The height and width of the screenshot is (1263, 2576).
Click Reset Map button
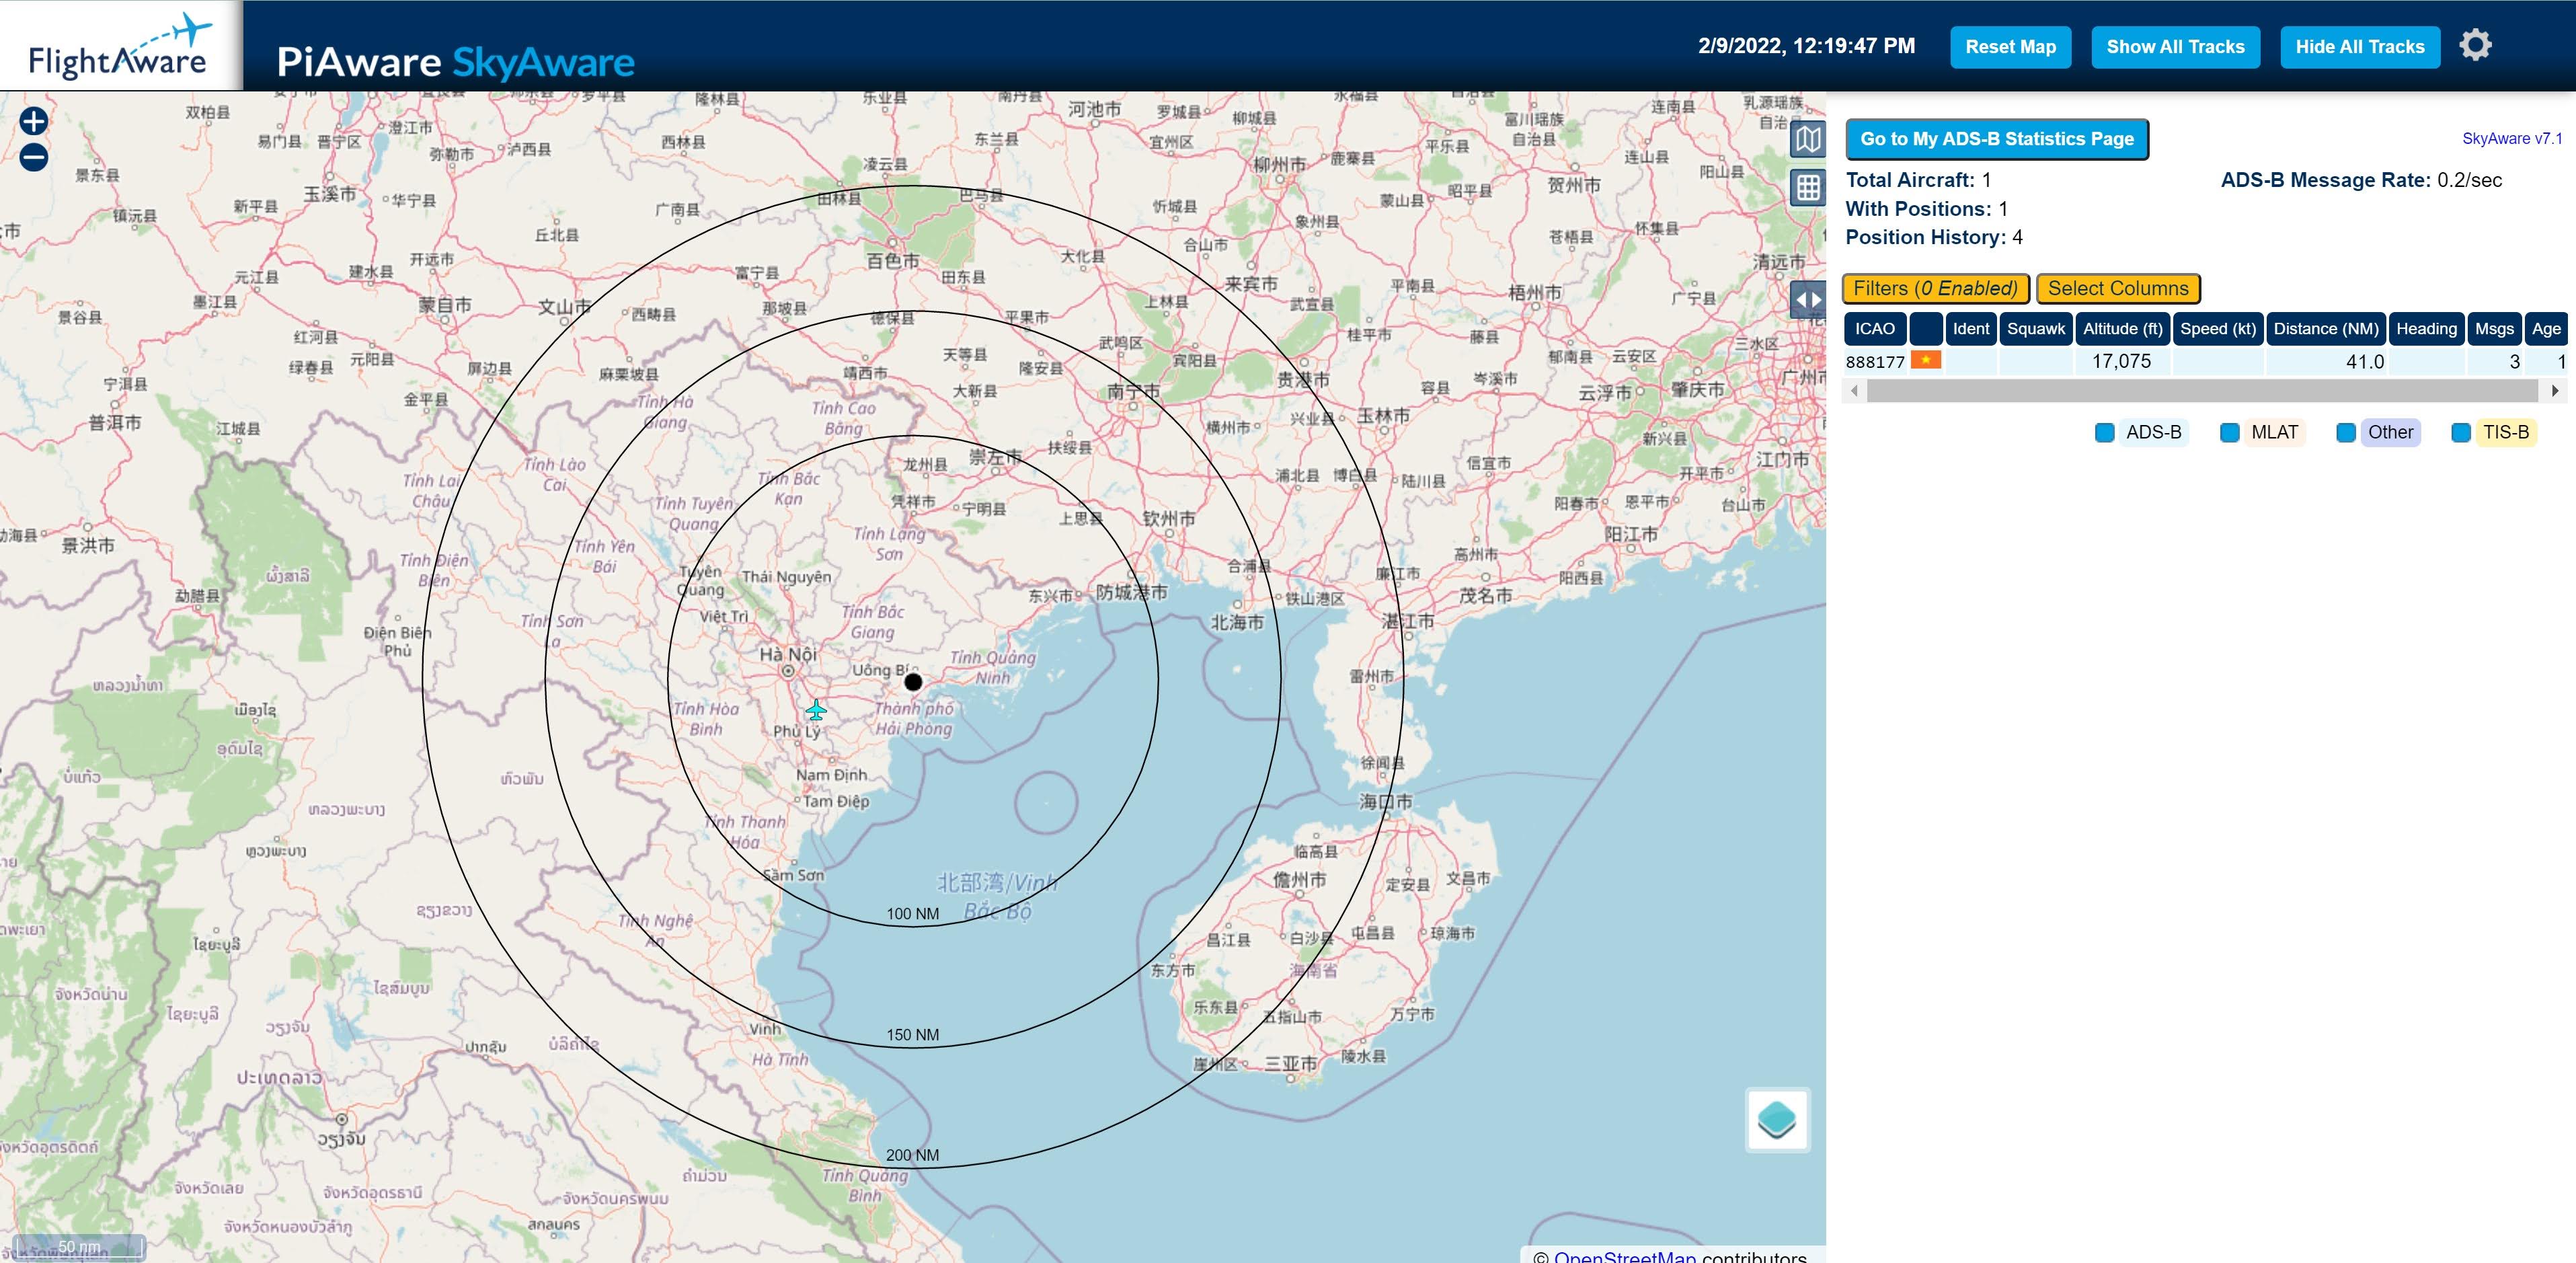click(x=2010, y=47)
